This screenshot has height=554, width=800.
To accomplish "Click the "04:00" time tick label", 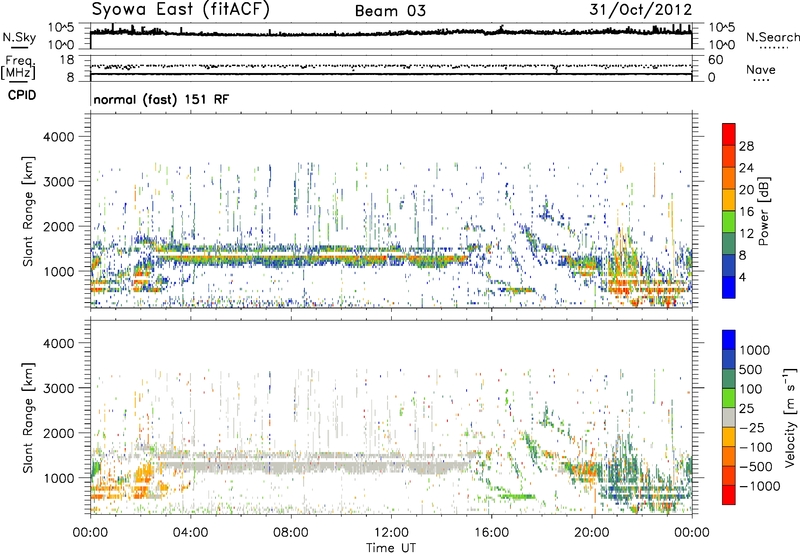I will (x=190, y=533).
